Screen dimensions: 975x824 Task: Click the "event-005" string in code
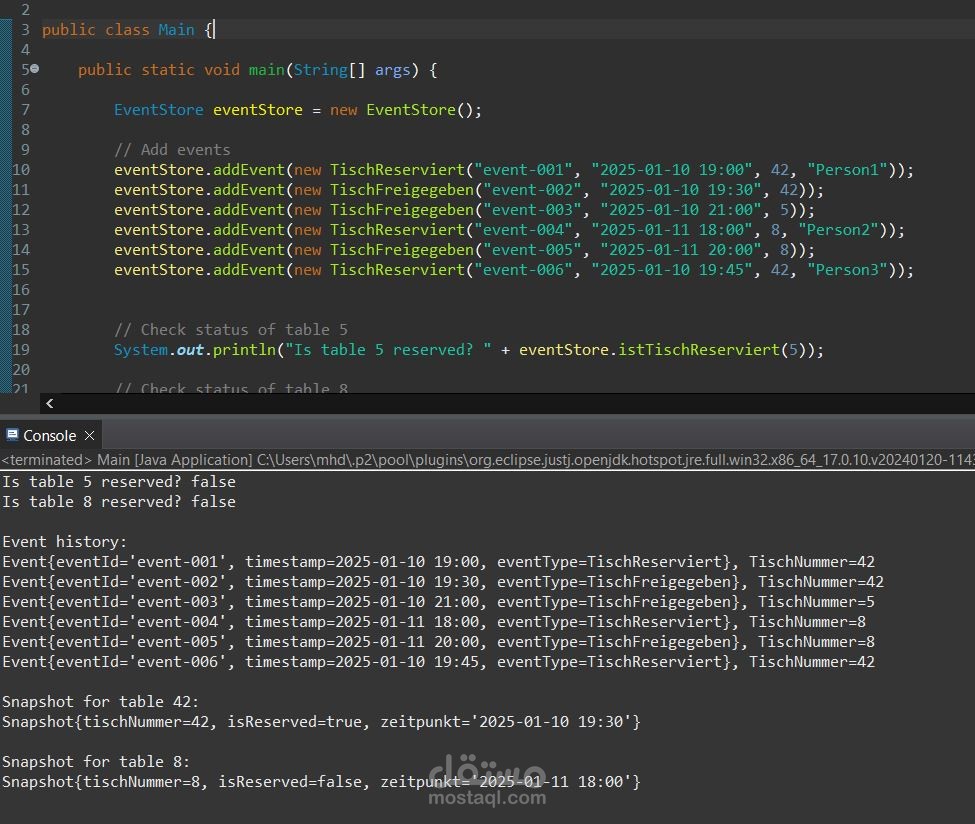532,249
